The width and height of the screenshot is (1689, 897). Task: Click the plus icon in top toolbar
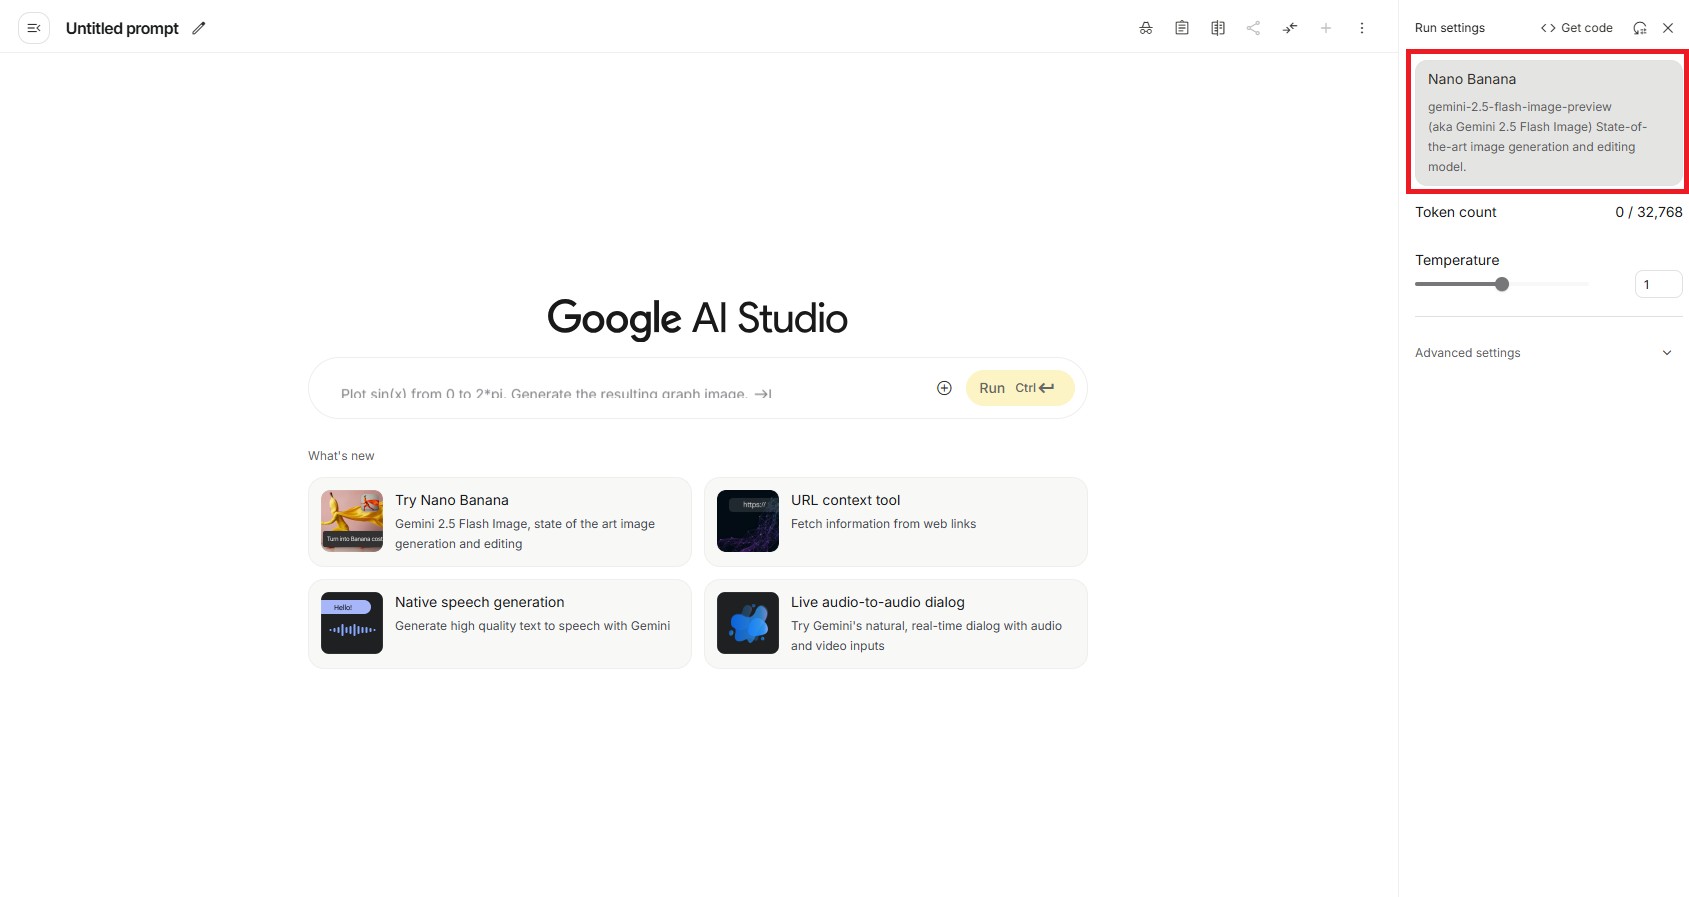[1326, 28]
